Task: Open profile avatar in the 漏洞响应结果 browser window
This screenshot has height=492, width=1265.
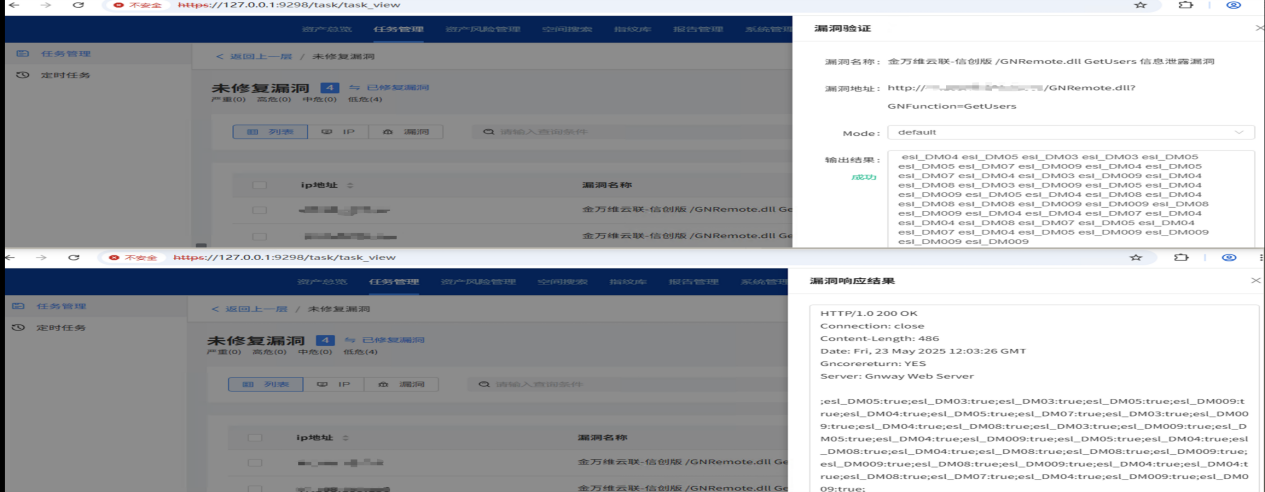Action: 1229,257
